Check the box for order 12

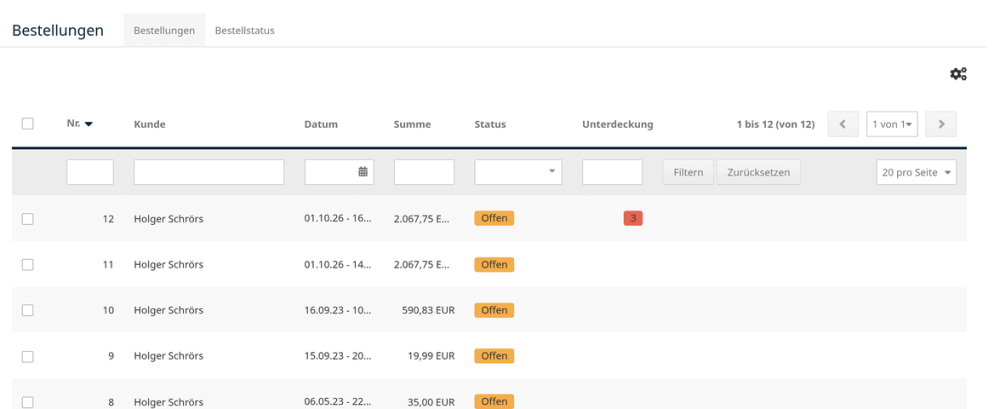pyautogui.click(x=27, y=219)
